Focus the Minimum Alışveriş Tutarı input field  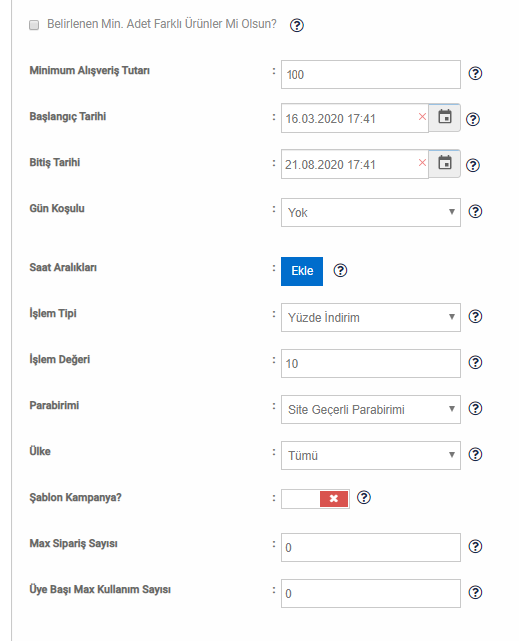[371, 74]
